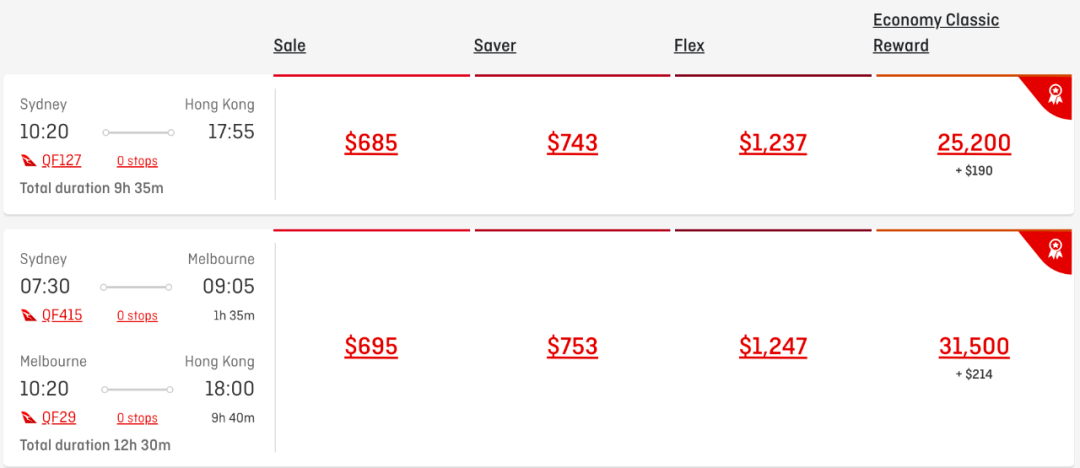Viewport: 1080px width, 468px height.
Task: Open flight details for QF127
Action: tap(61, 161)
